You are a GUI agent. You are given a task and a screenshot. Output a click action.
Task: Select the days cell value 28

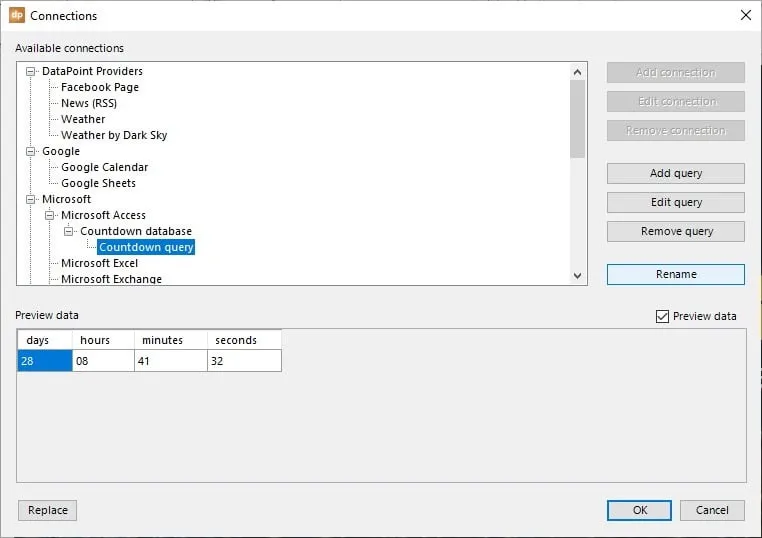coord(45,361)
